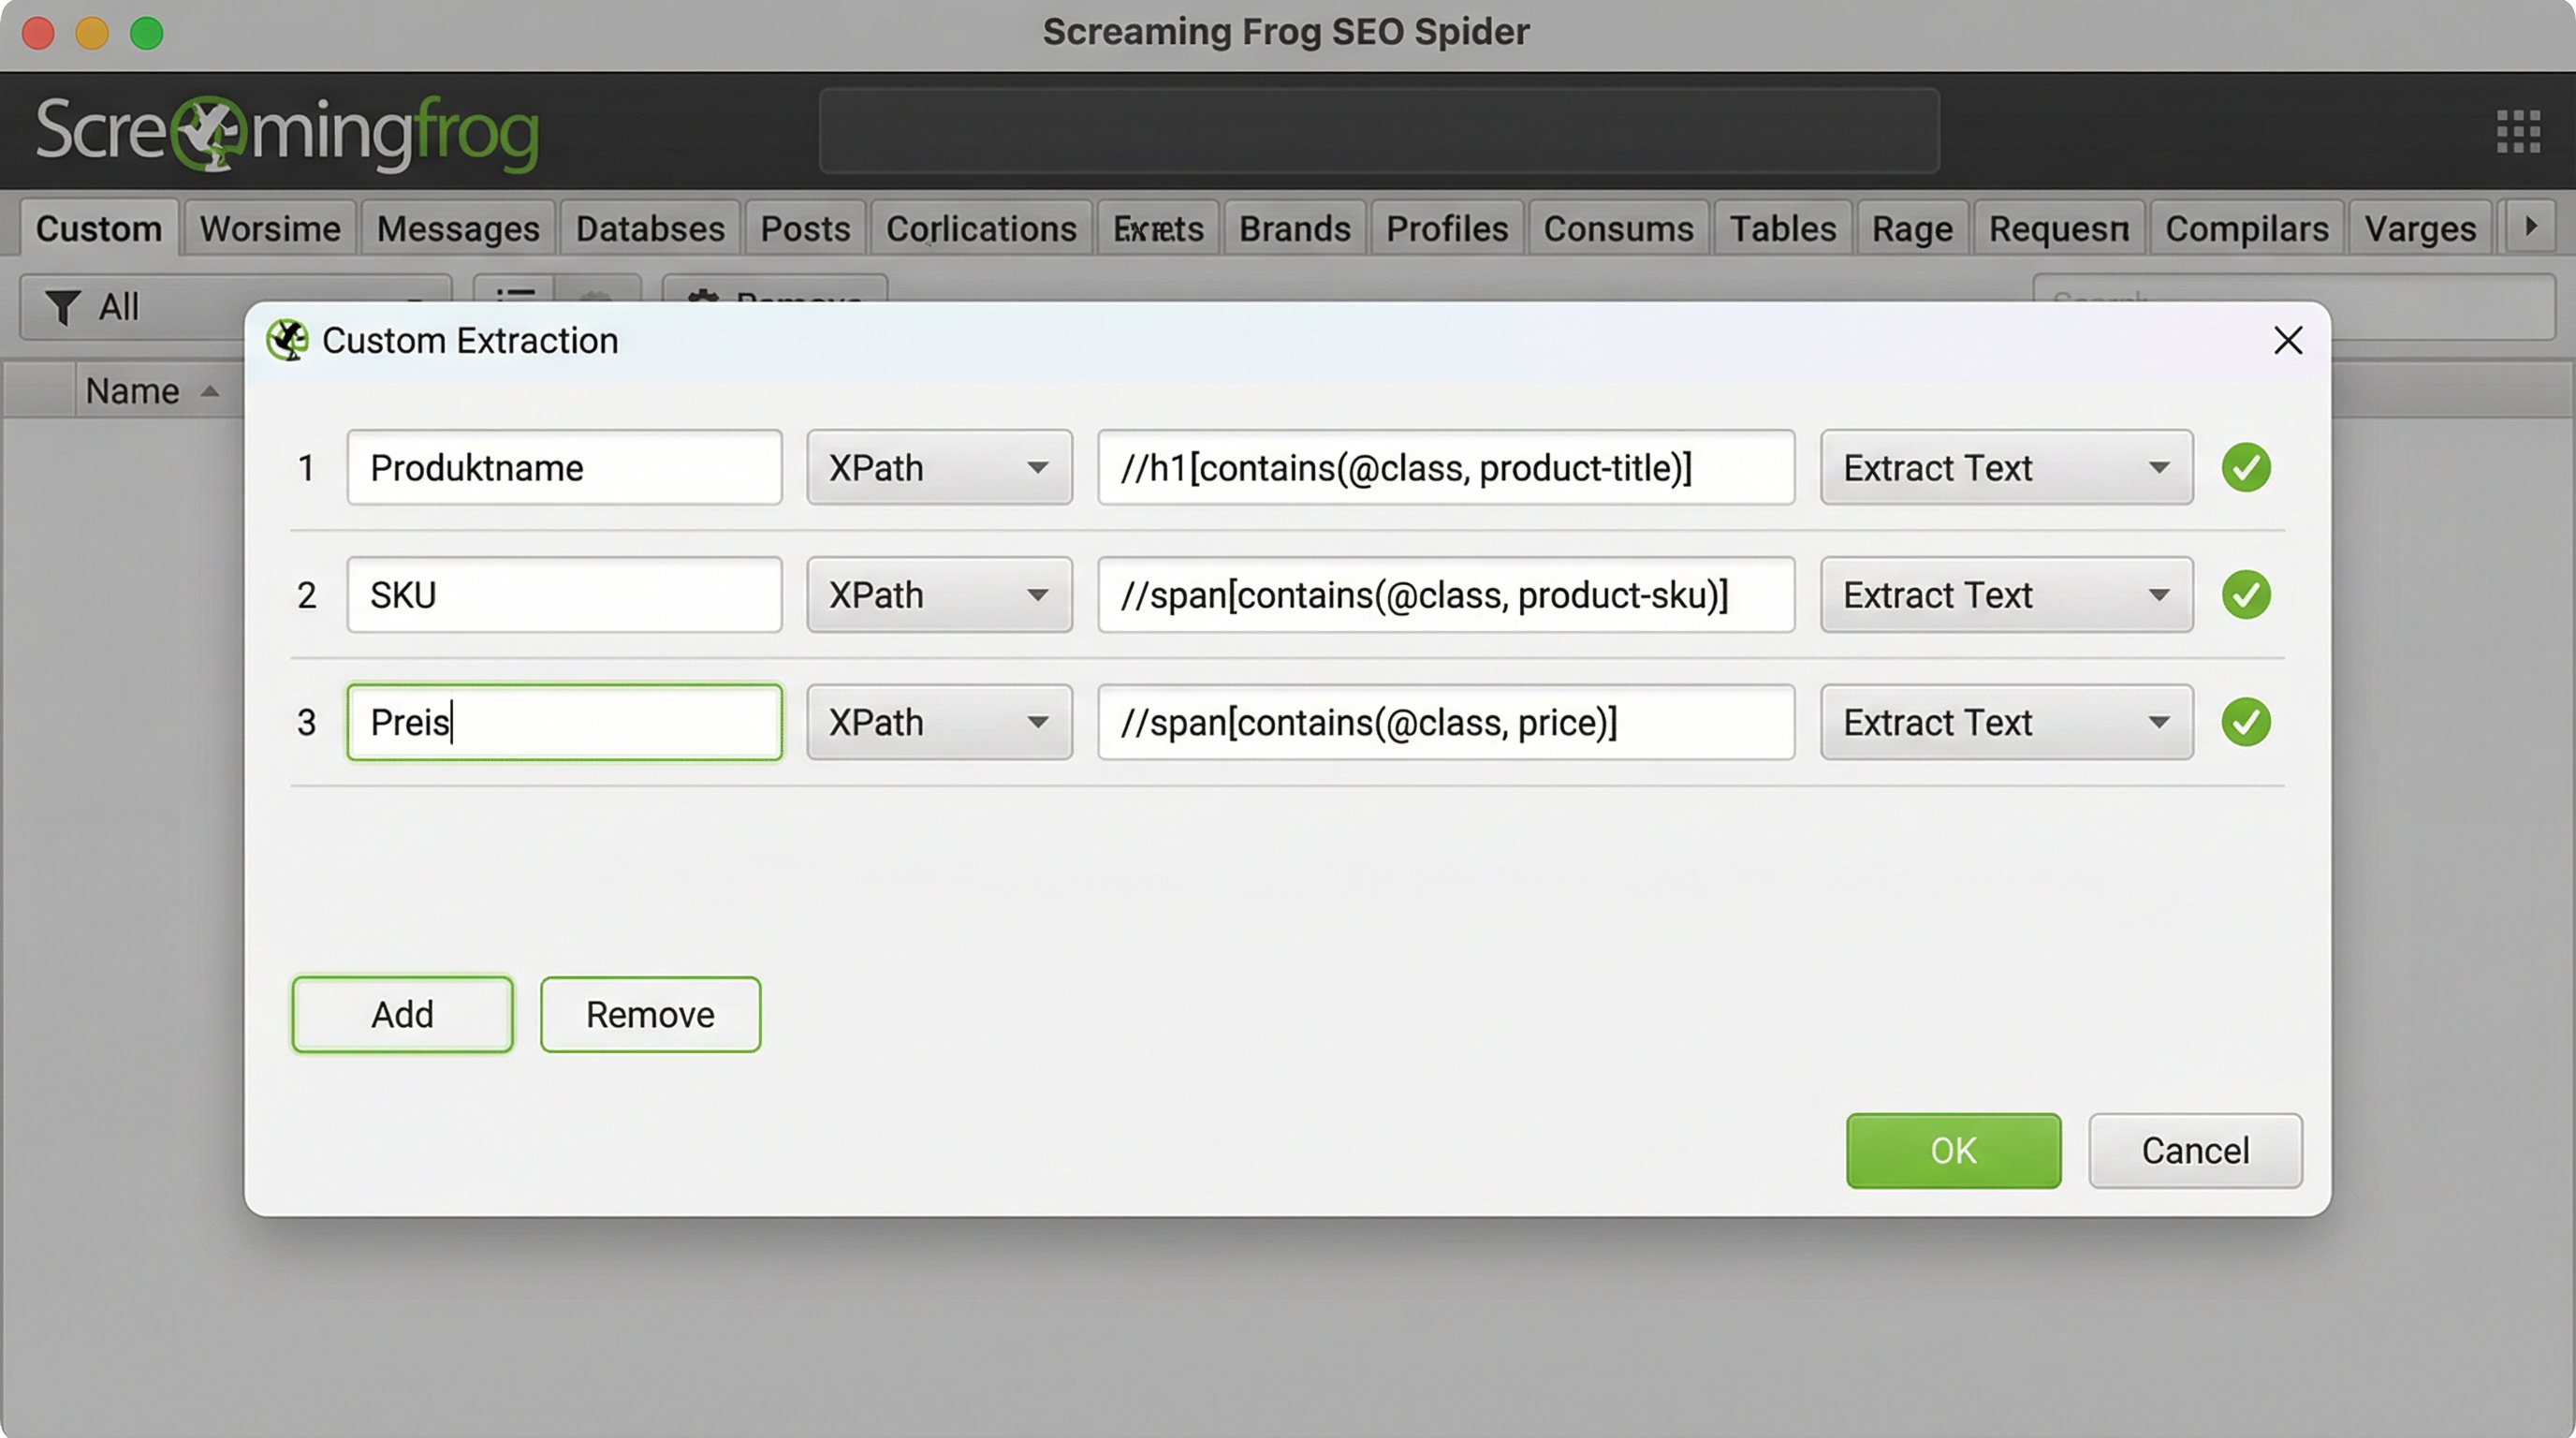Click the frog icon in the Custom Extraction title
The width and height of the screenshot is (2576, 1438).
pos(287,340)
